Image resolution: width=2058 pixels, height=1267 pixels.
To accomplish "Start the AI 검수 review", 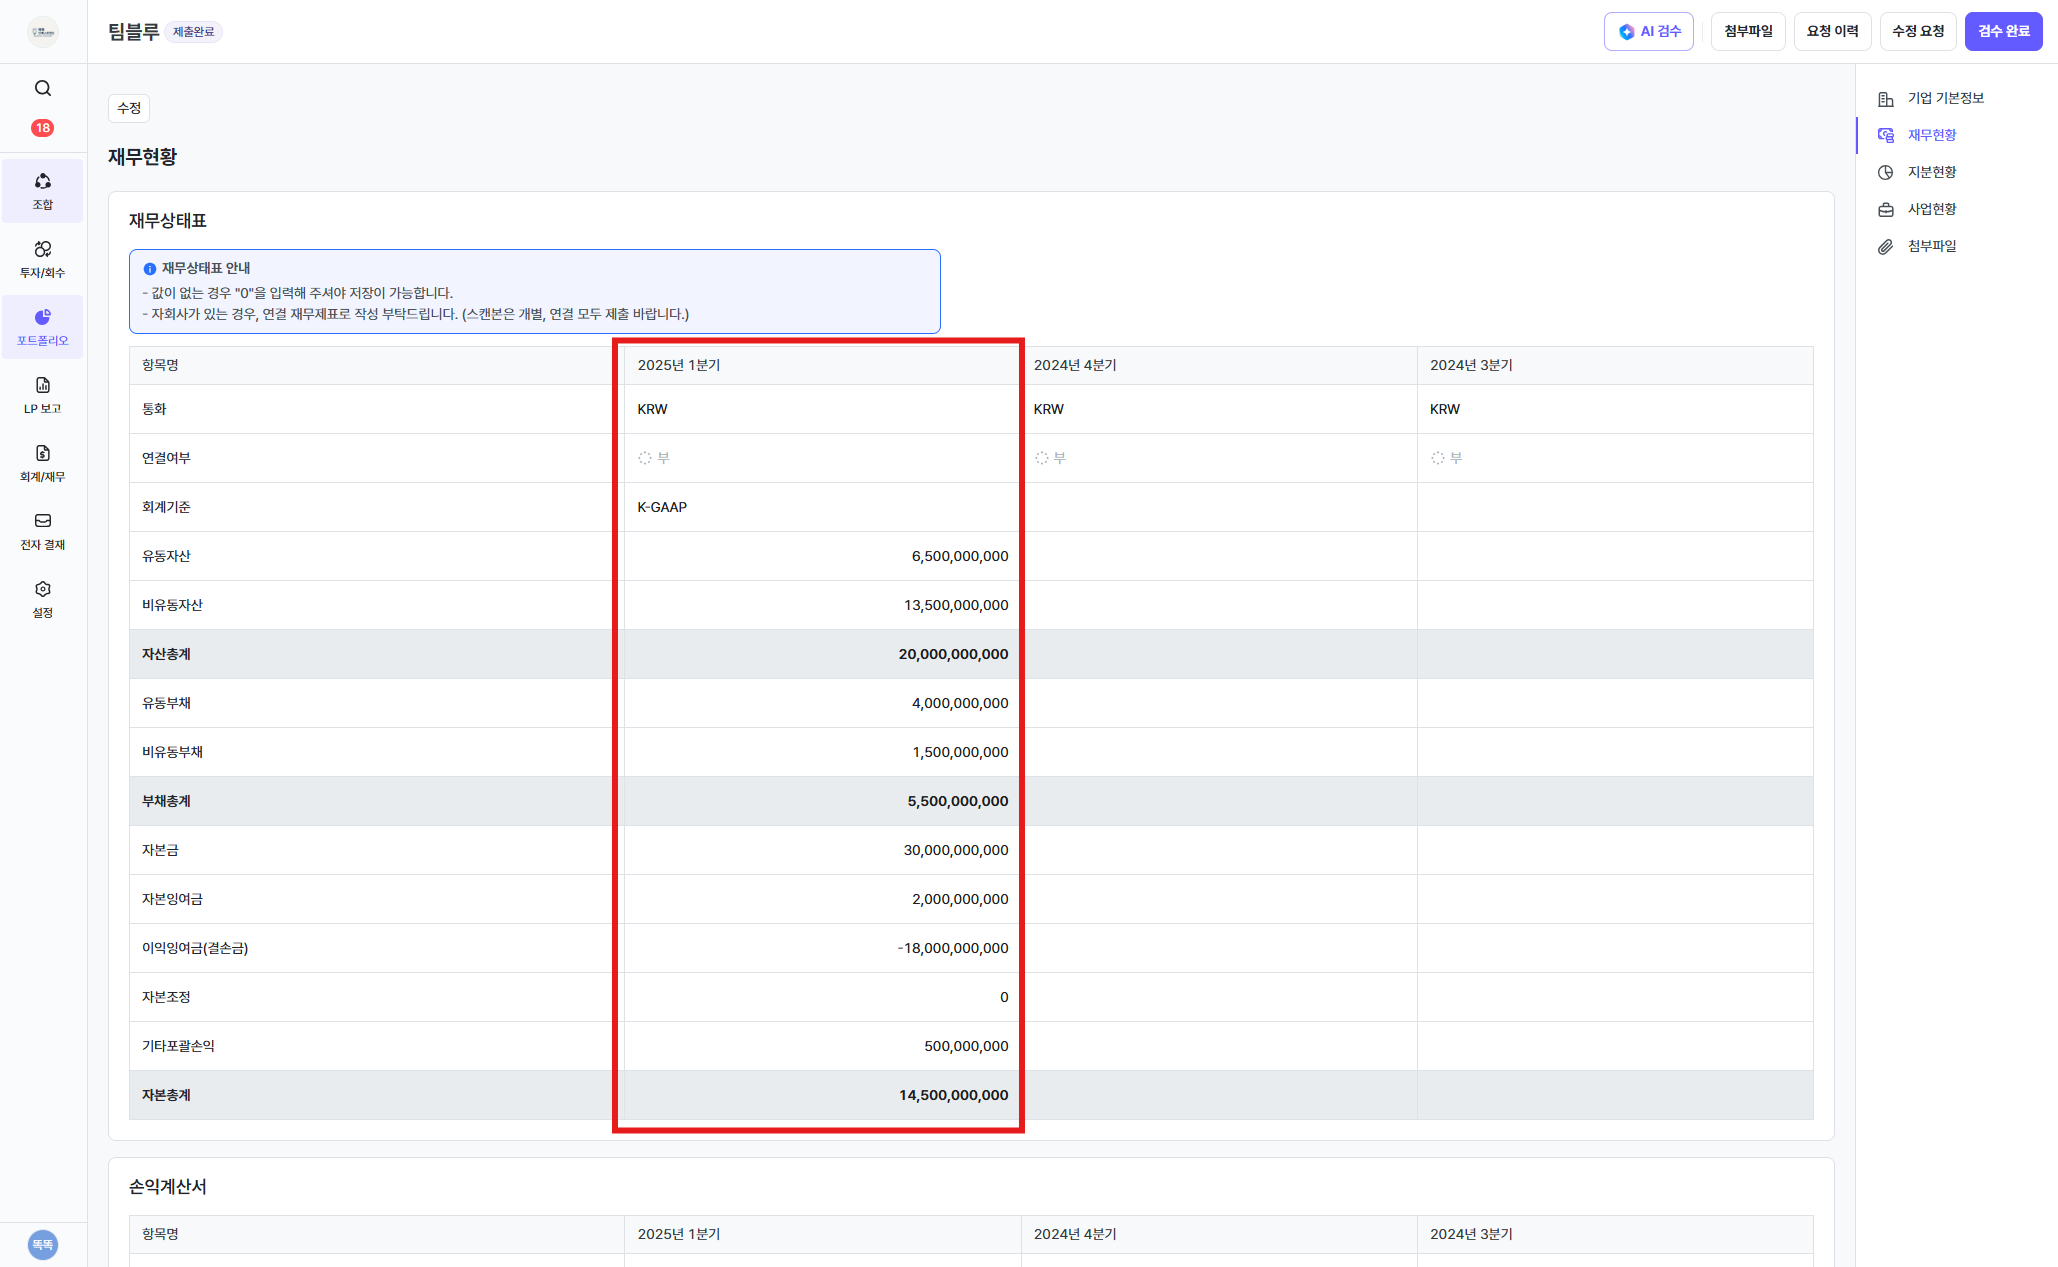I will [1648, 31].
